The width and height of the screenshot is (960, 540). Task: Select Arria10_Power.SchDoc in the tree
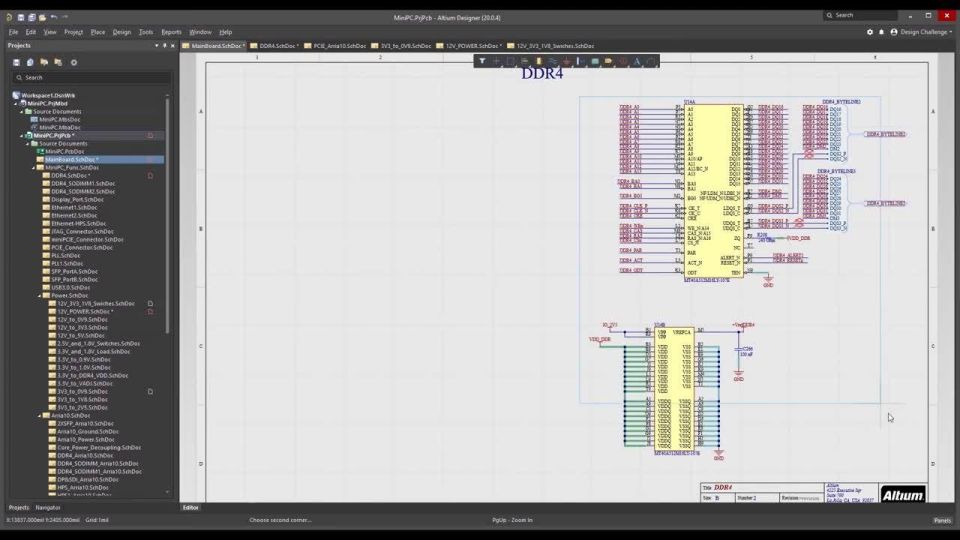click(x=86, y=439)
